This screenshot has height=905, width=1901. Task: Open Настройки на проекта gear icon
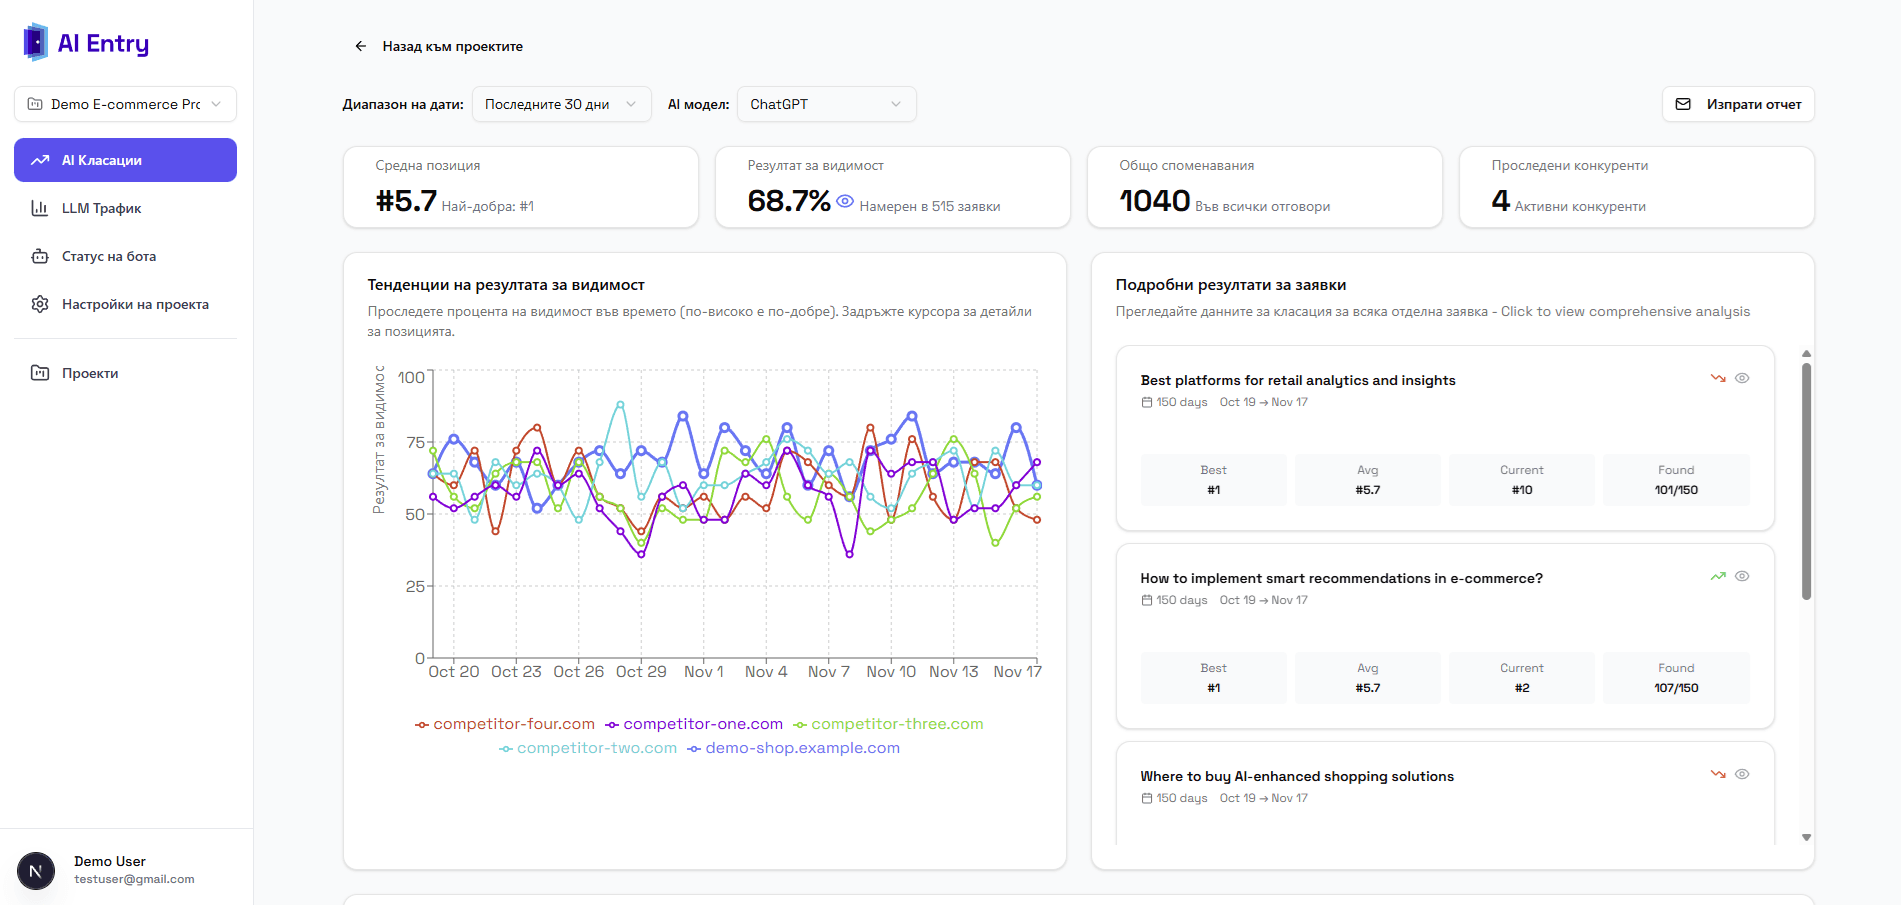click(41, 303)
